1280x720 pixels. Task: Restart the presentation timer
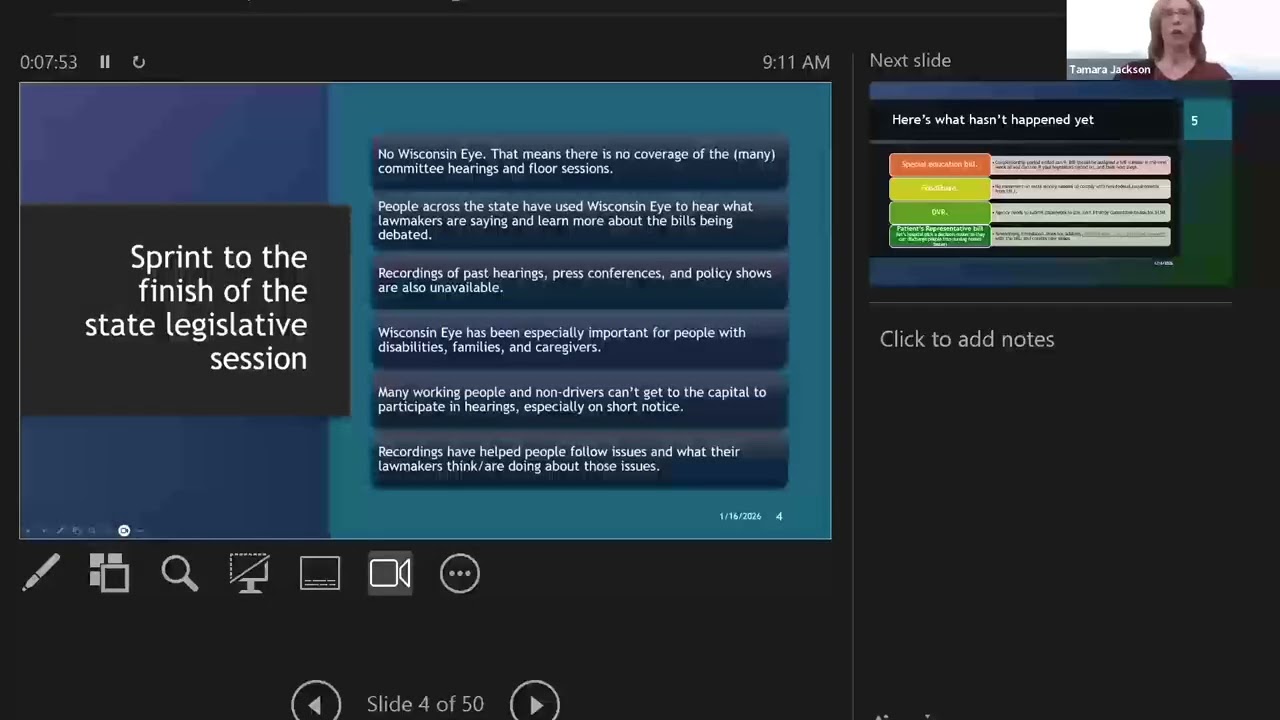[139, 62]
